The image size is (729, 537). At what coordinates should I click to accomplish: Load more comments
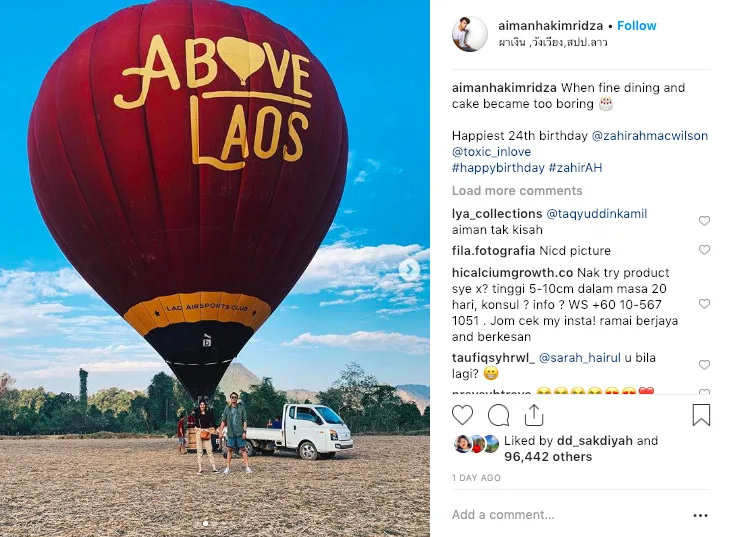click(517, 191)
